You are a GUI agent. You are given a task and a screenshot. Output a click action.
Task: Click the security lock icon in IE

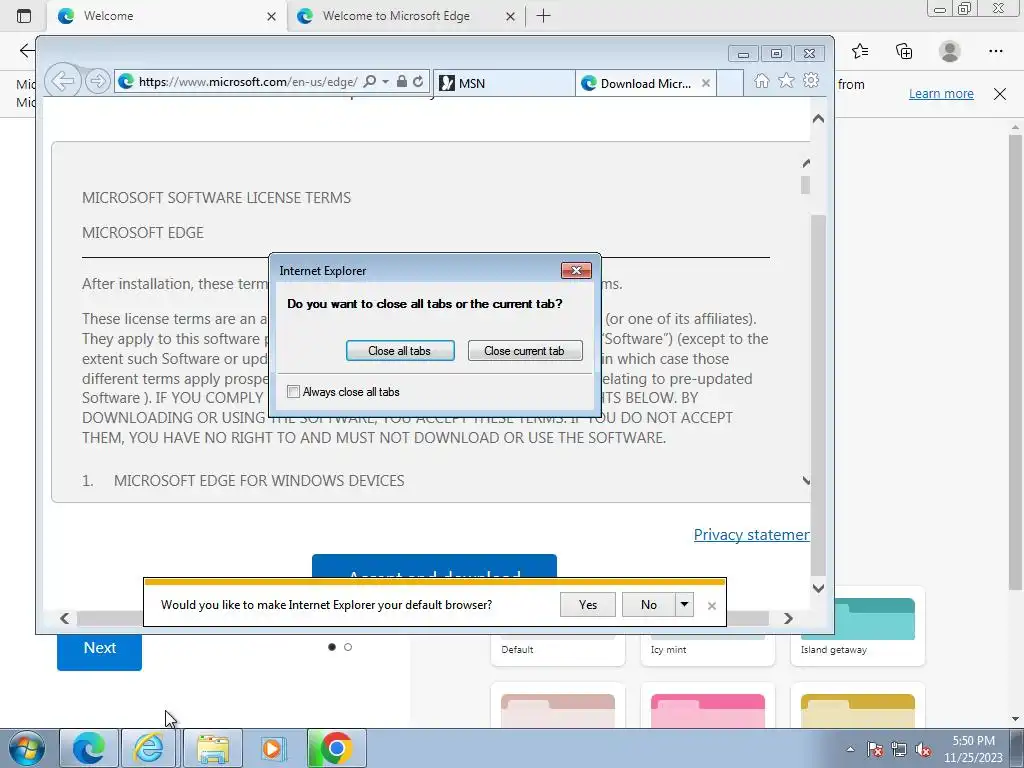[402, 81]
